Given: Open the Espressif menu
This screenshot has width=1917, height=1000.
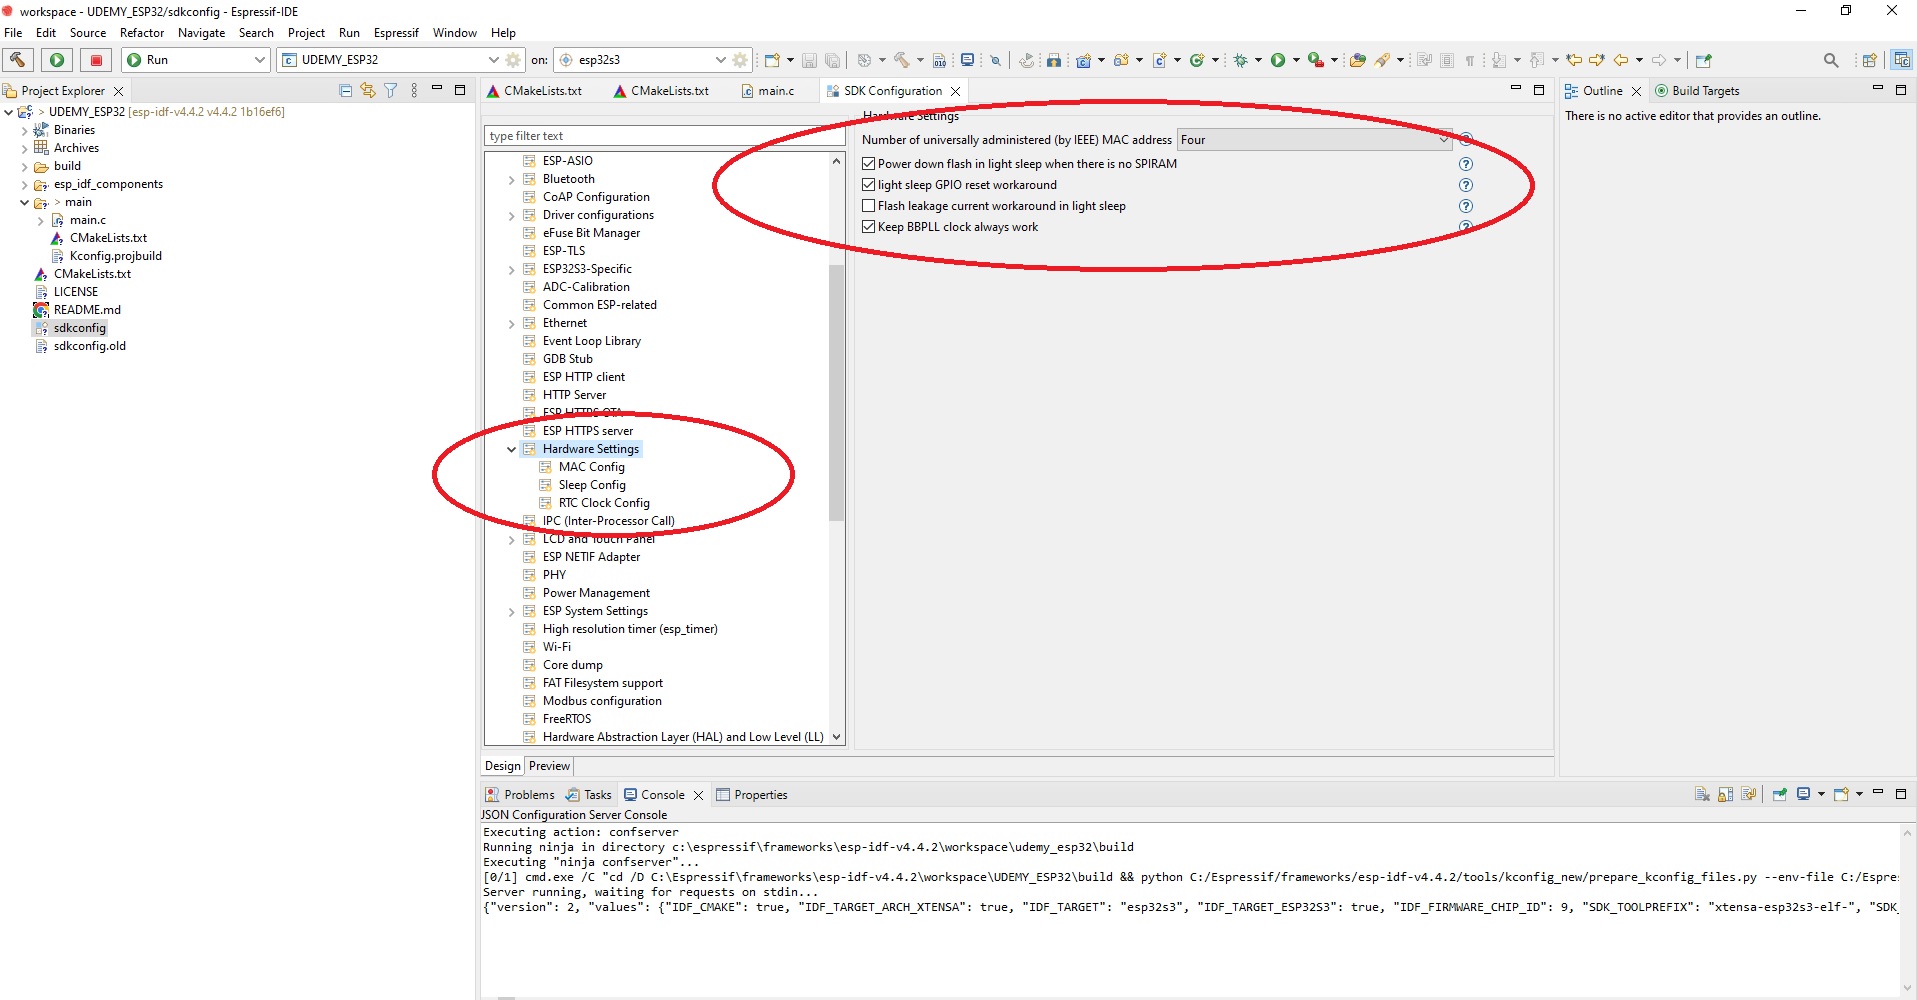Looking at the screenshot, I should 396,33.
